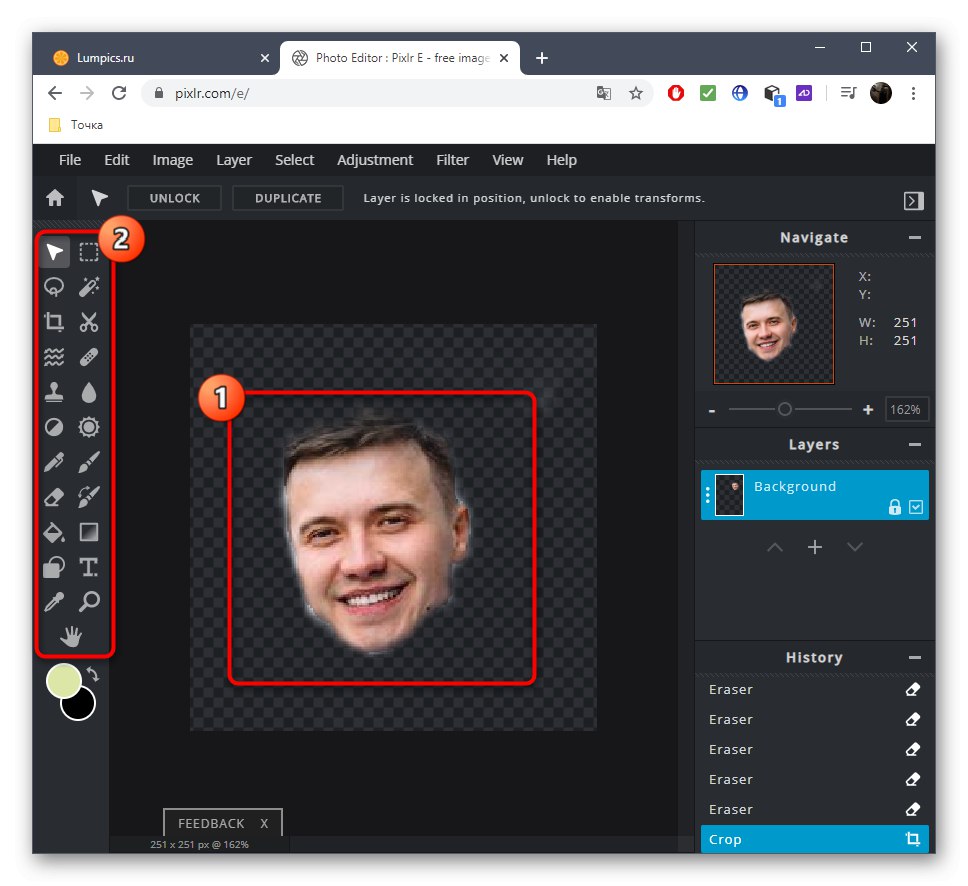The image size is (968, 886).
Task: Select the Magic Wand tool
Action: [89, 287]
